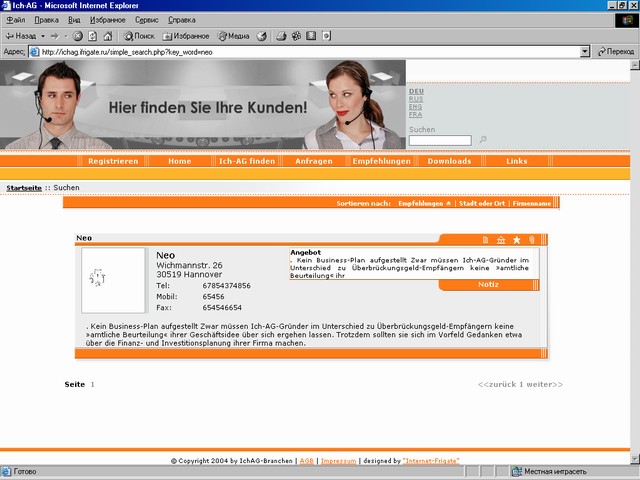Open the Избранное menu in menu bar
The width and height of the screenshot is (640, 480).
(x=108, y=20)
